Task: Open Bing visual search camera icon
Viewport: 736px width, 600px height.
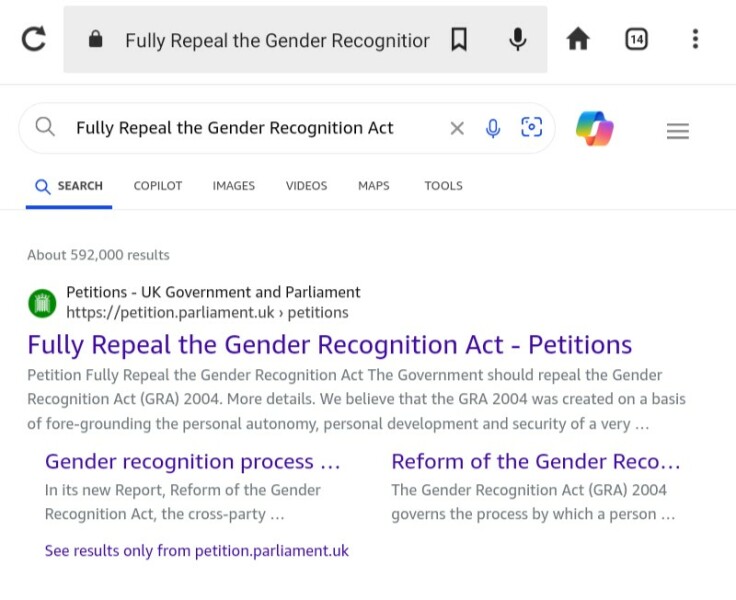Action: [531, 128]
